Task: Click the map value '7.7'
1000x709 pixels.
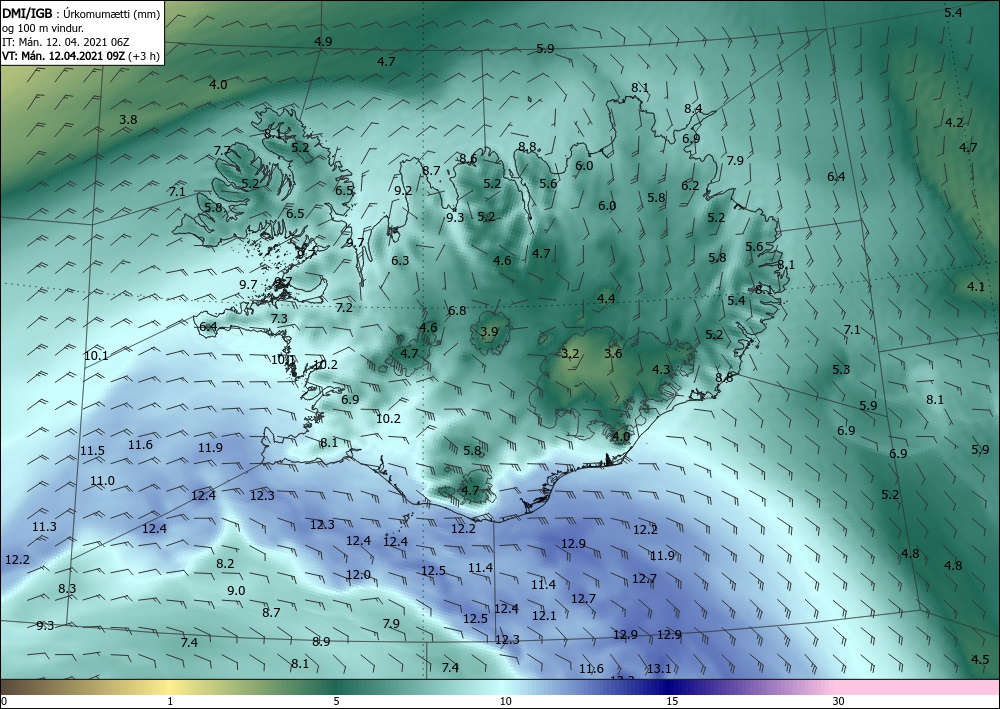Action: pyautogui.click(x=223, y=150)
